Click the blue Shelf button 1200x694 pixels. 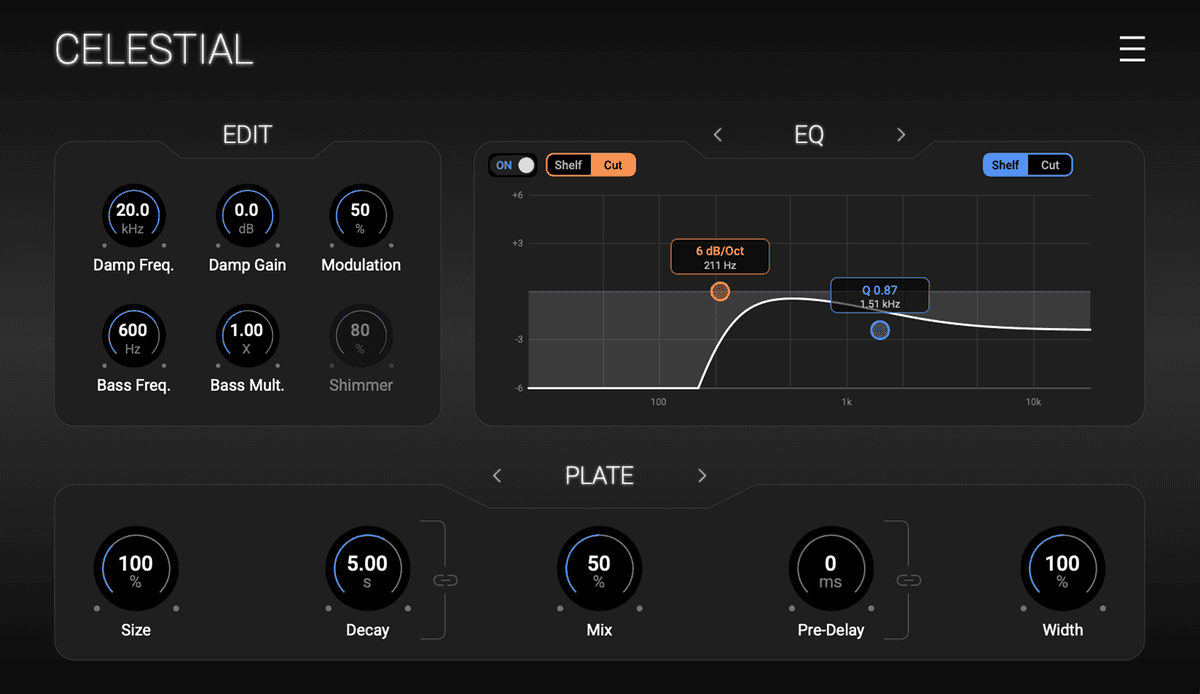click(1005, 165)
